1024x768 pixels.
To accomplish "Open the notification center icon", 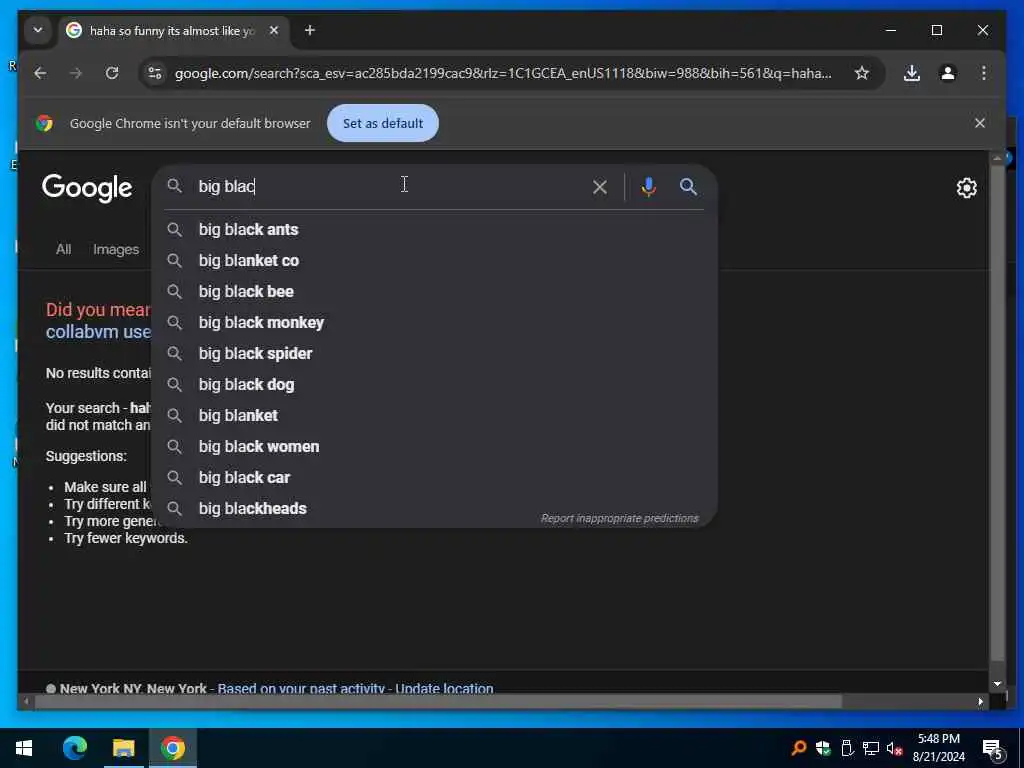I will [x=993, y=748].
